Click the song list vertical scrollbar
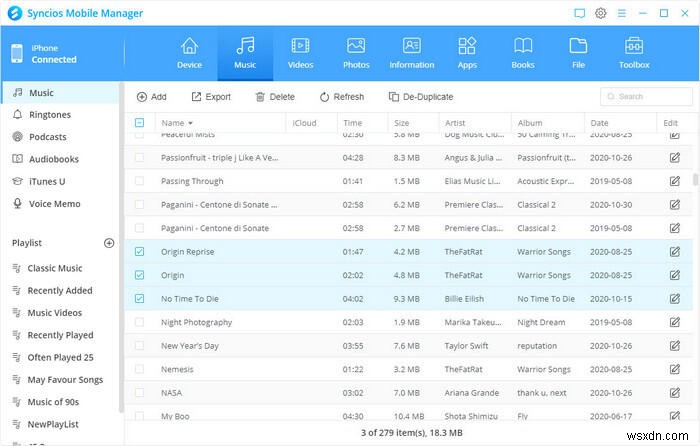This screenshot has height=446, width=700. [695, 179]
